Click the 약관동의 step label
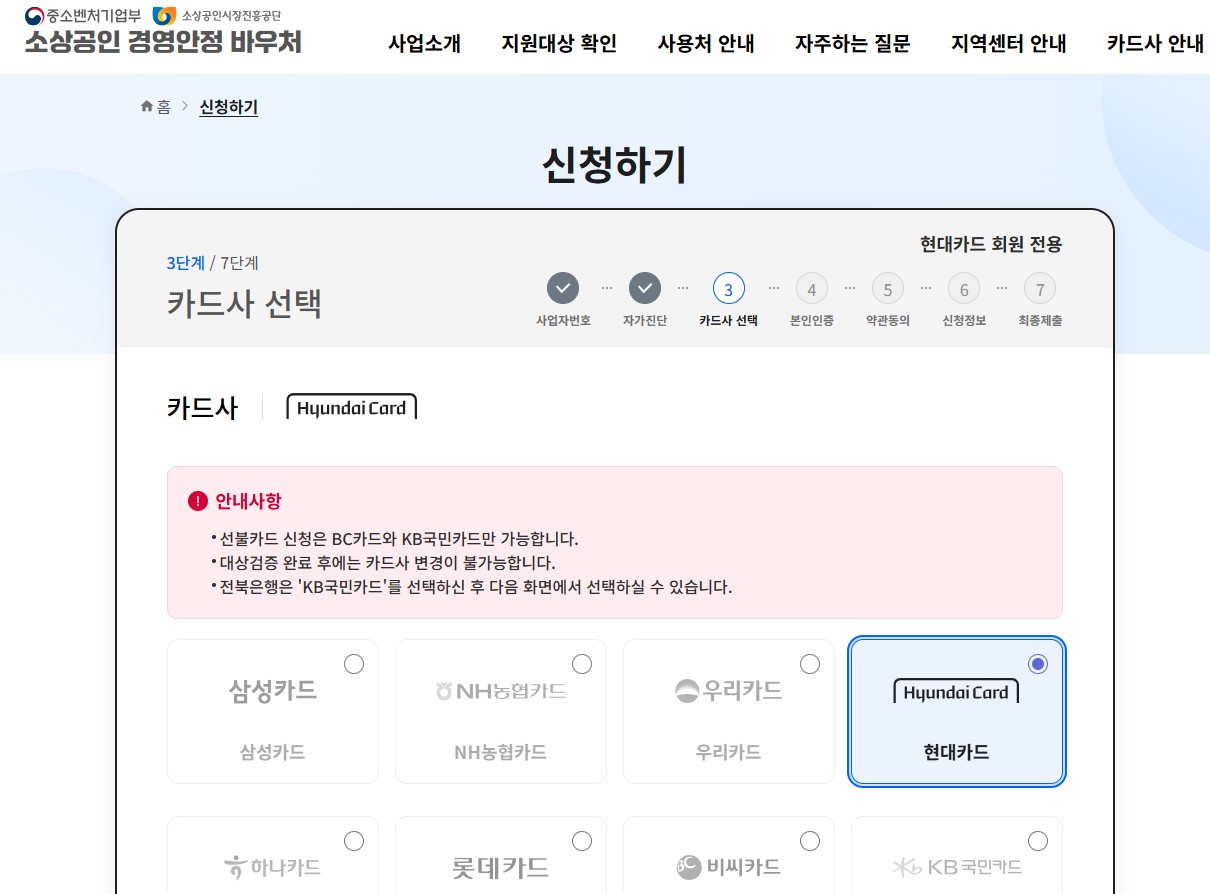Image resolution: width=1210 pixels, height=894 pixels. (888, 321)
